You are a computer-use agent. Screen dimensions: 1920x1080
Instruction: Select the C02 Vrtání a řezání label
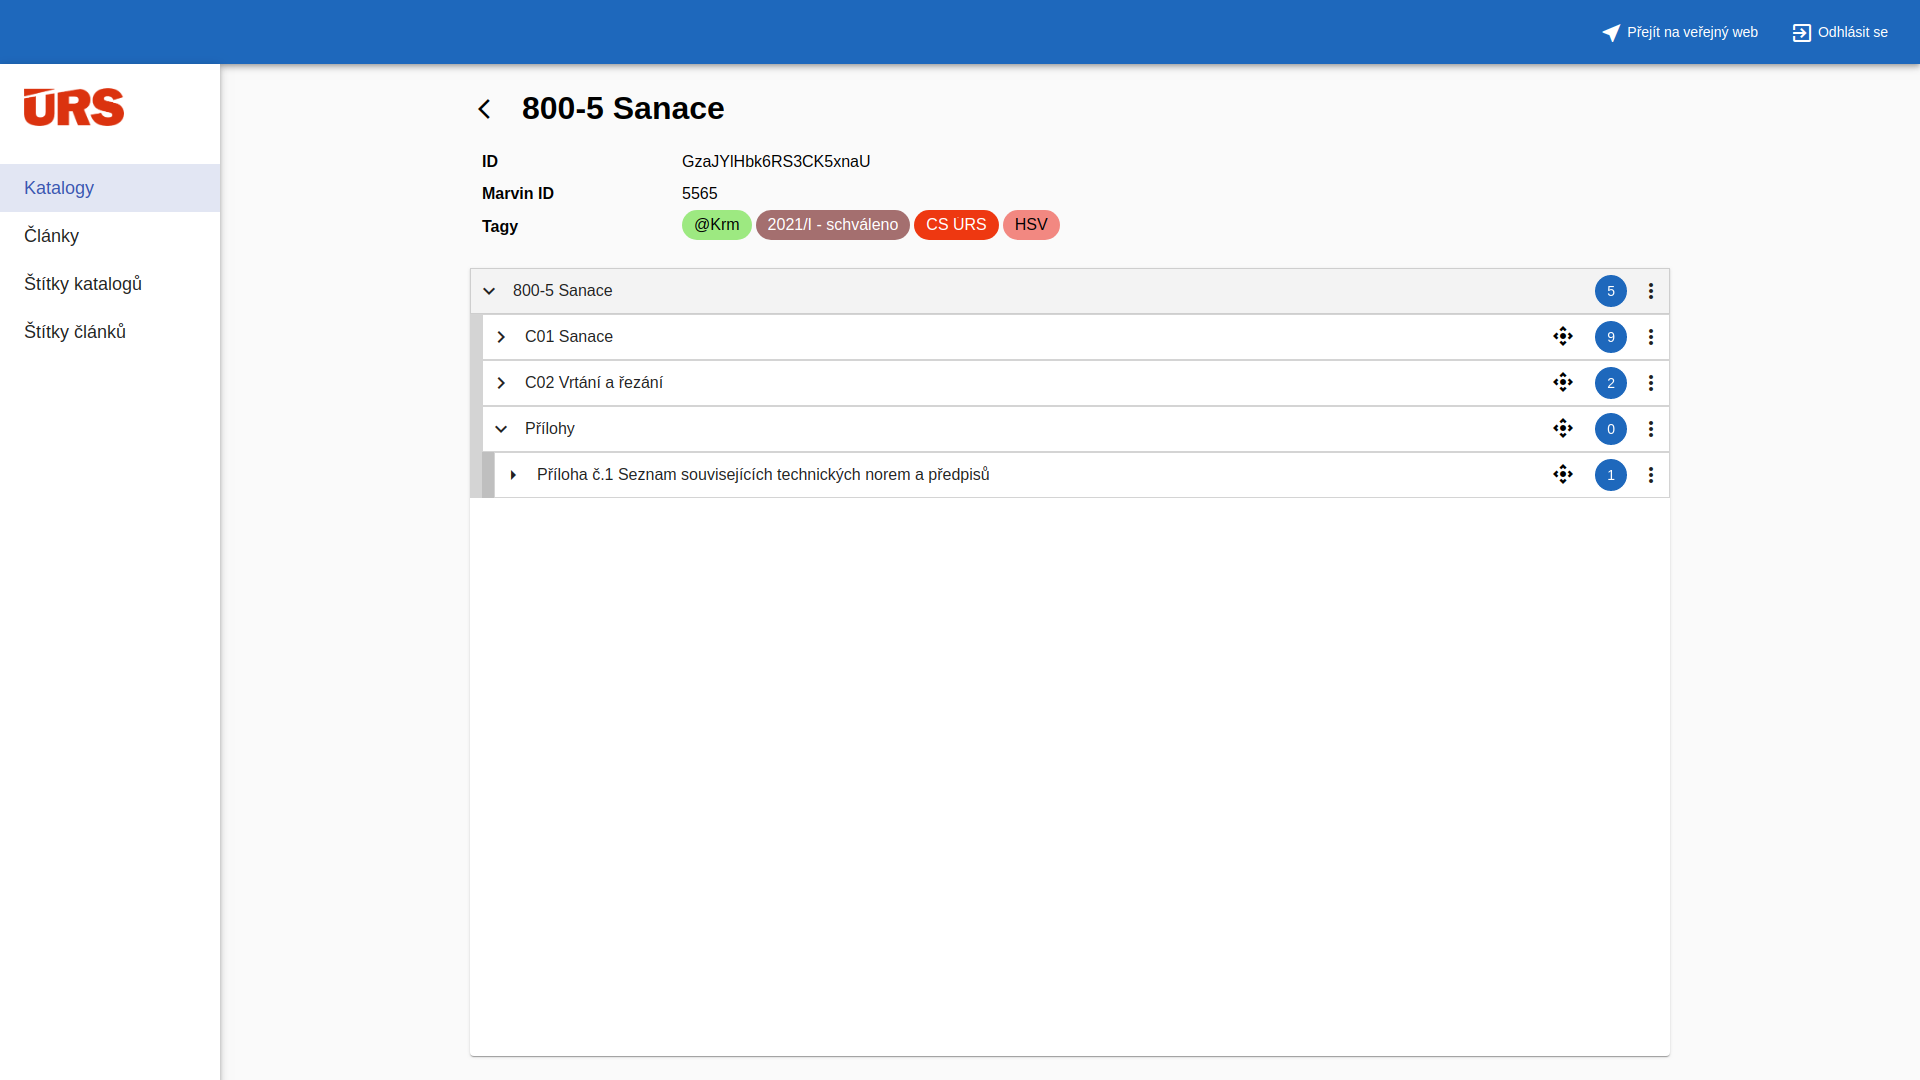[x=594, y=383]
